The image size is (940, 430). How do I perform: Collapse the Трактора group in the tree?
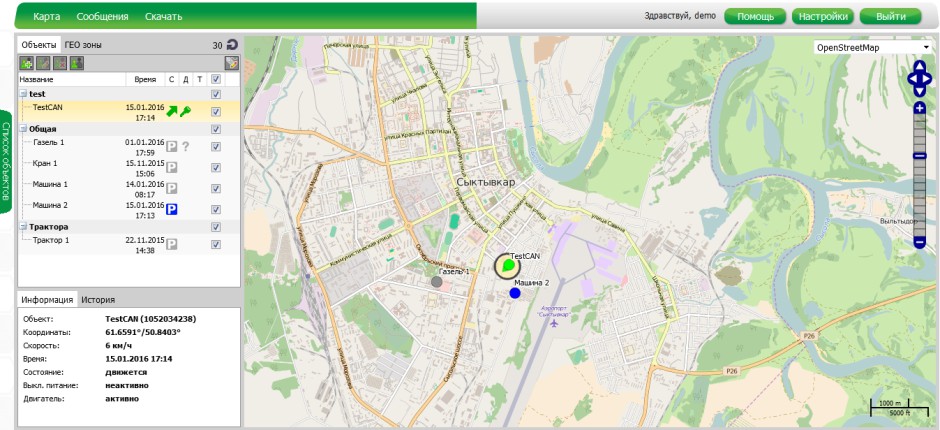[x=23, y=227]
